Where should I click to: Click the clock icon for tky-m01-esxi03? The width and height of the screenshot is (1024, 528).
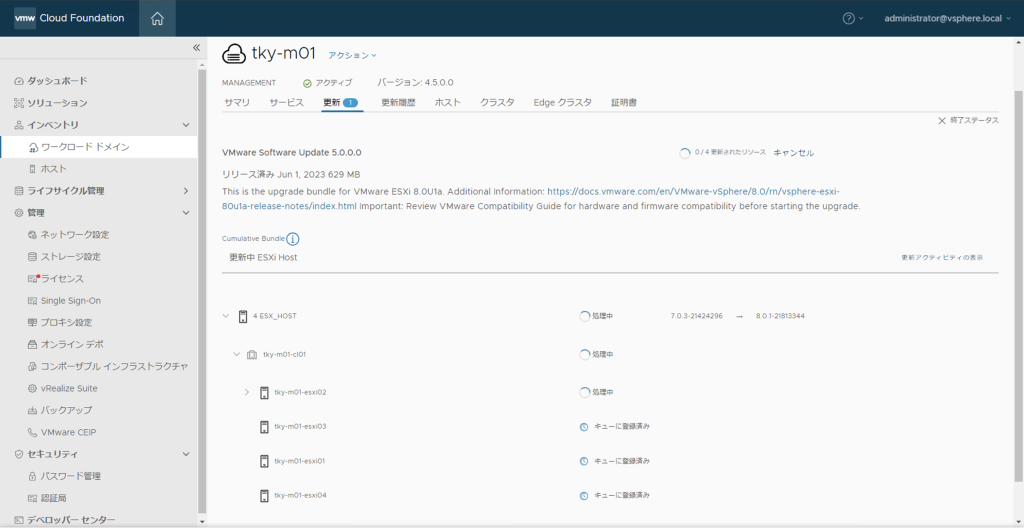(584, 427)
